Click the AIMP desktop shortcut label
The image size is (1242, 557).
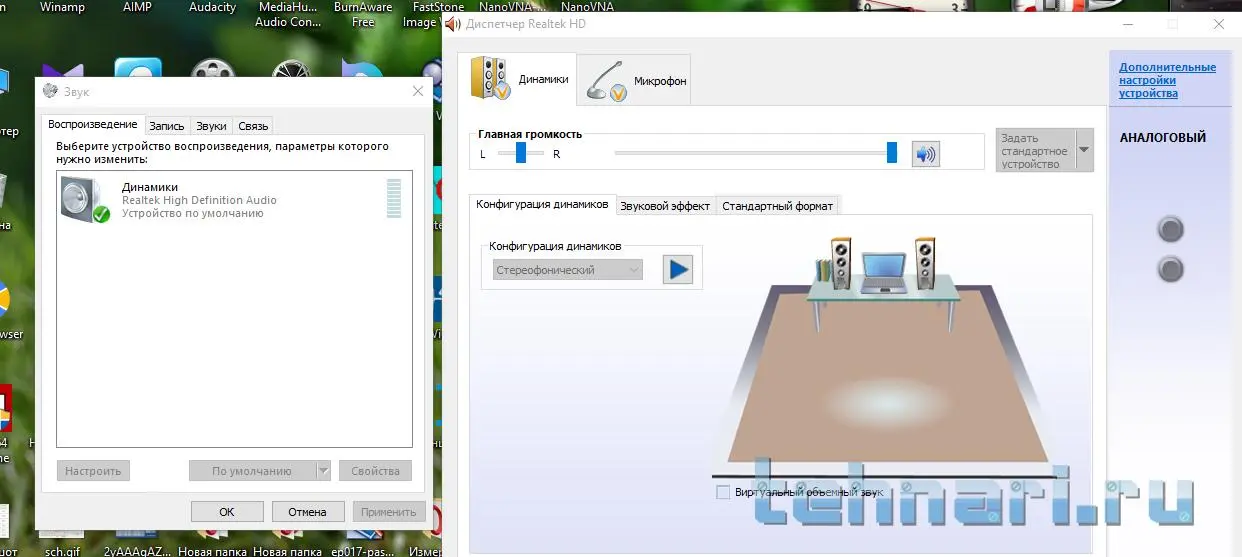point(136,7)
